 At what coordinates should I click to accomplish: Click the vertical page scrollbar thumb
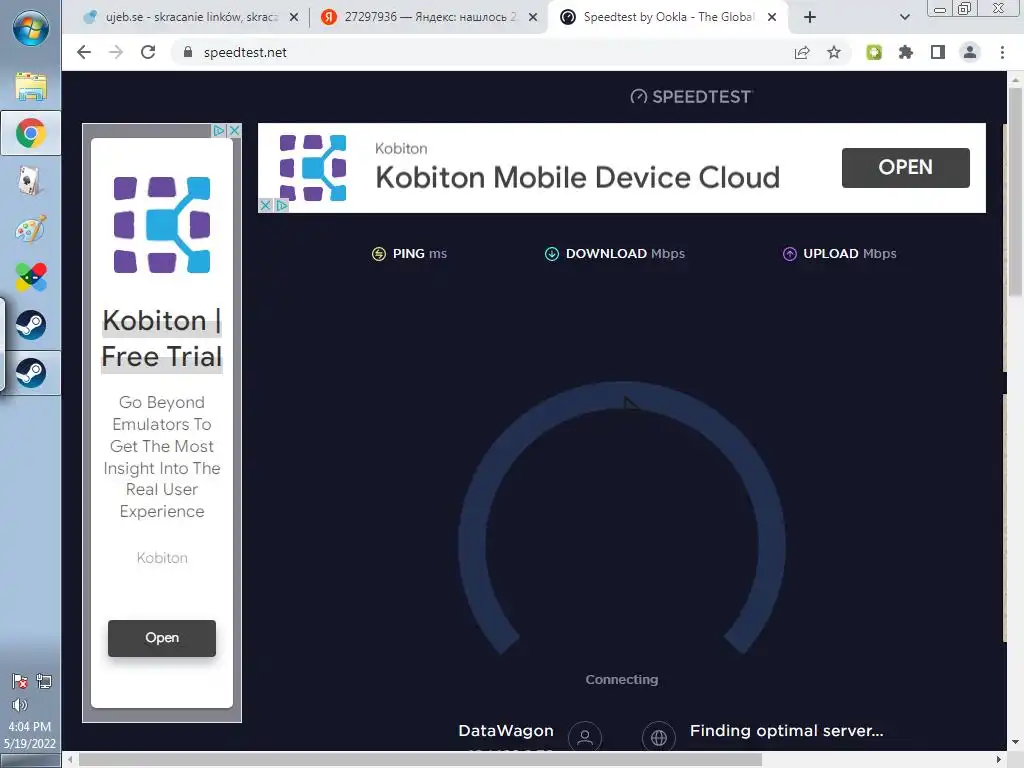coord(1015,191)
